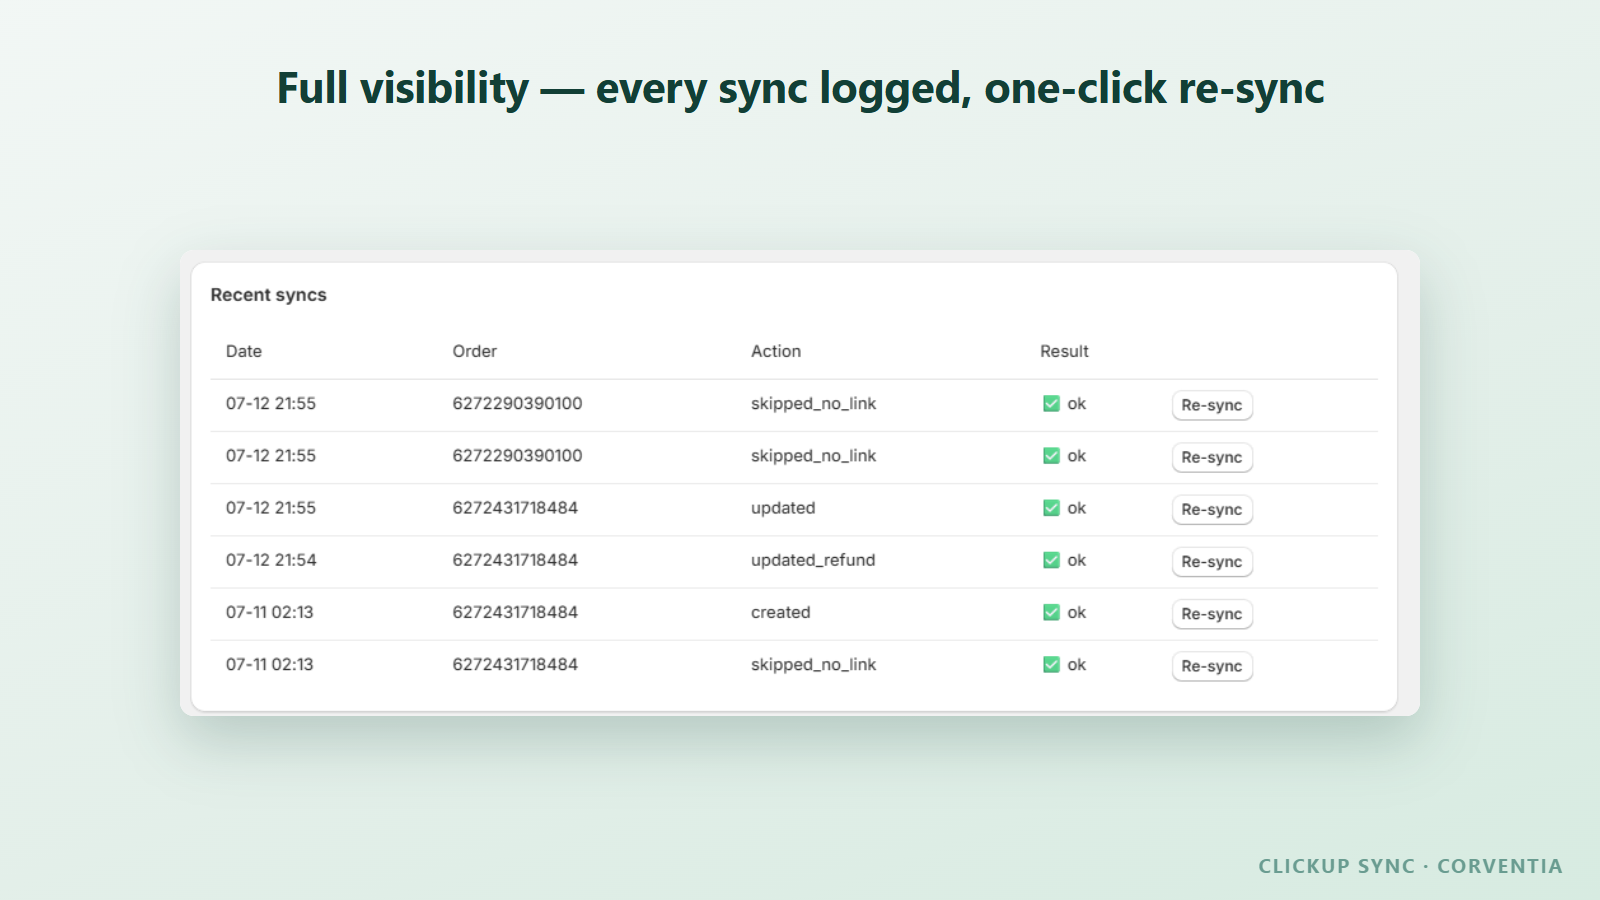Click date 07-12 21:55 in the 'updated' row
Screen dimensions: 1600x900
coord(271,508)
